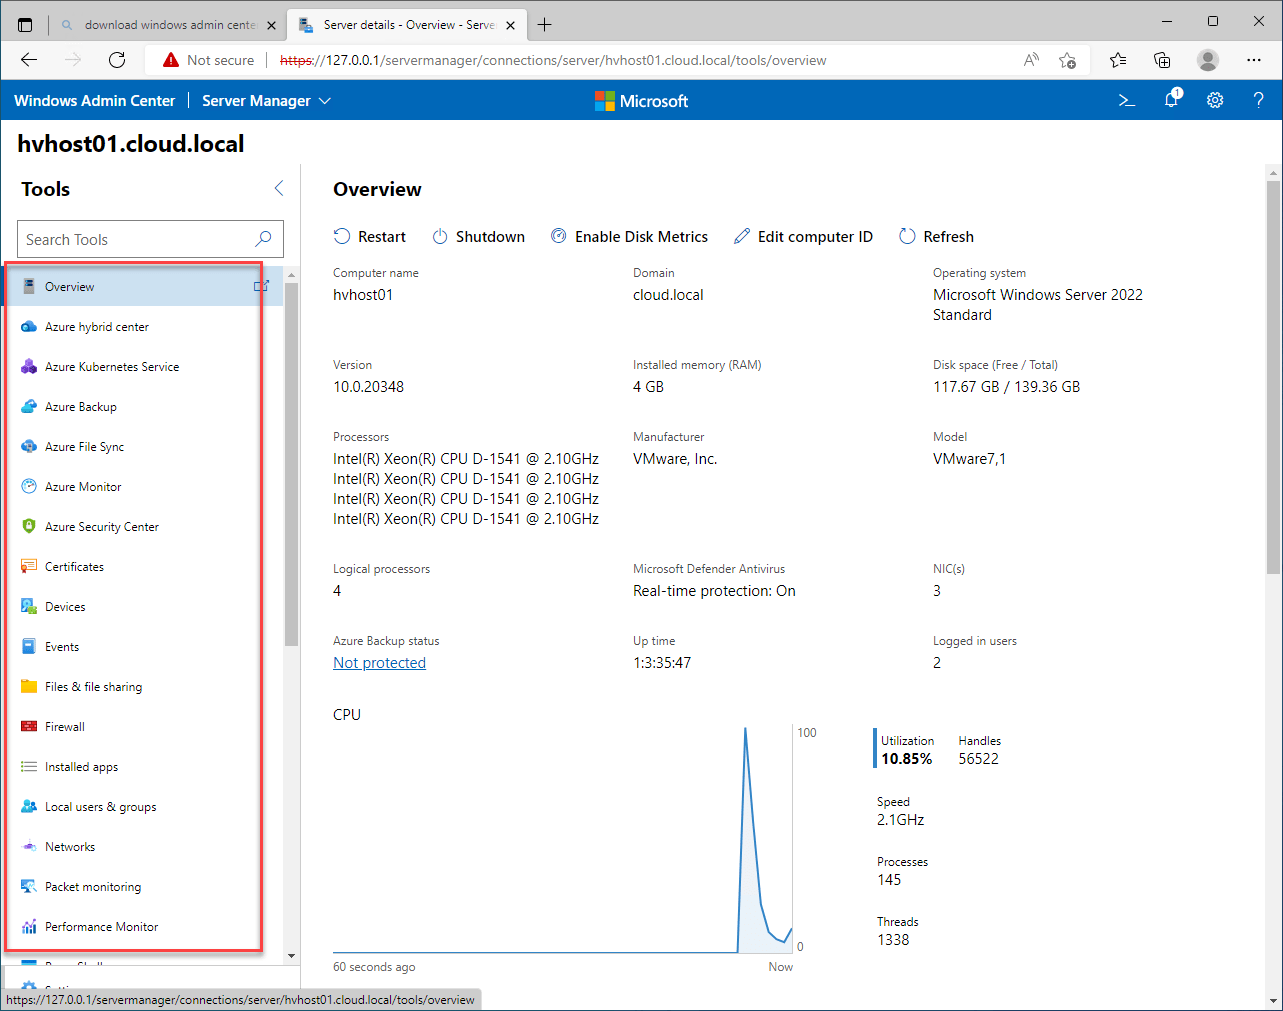Select Events tool label
The width and height of the screenshot is (1283, 1011).
click(x=62, y=647)
